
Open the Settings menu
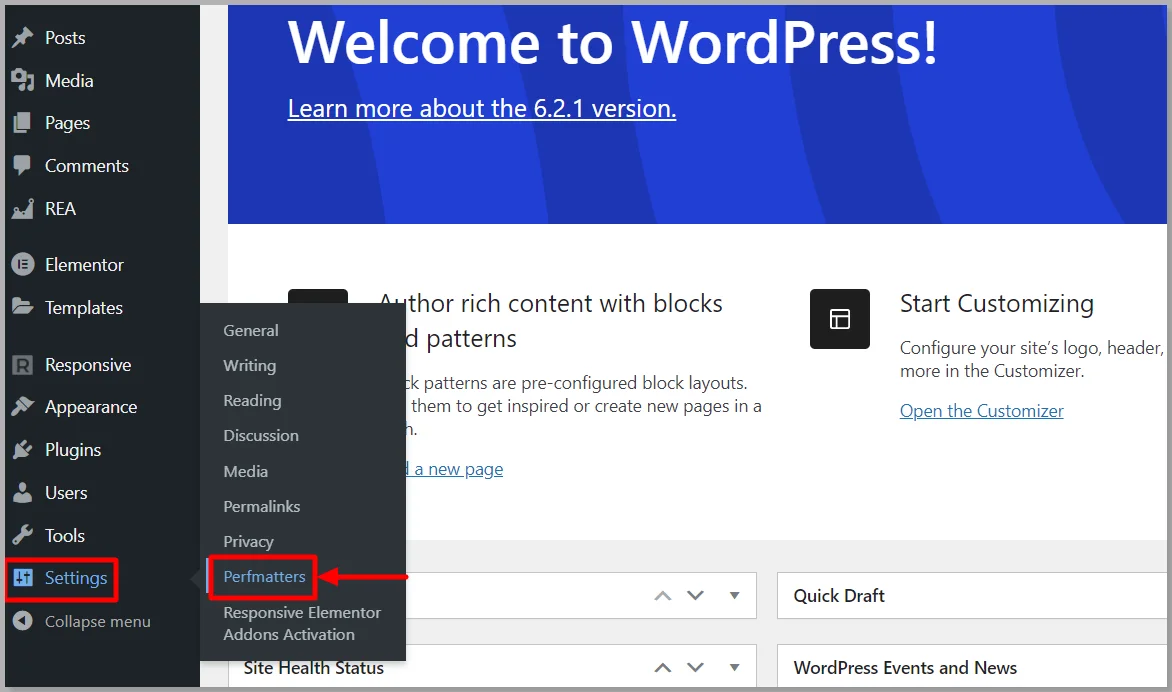tap(75, 578)
